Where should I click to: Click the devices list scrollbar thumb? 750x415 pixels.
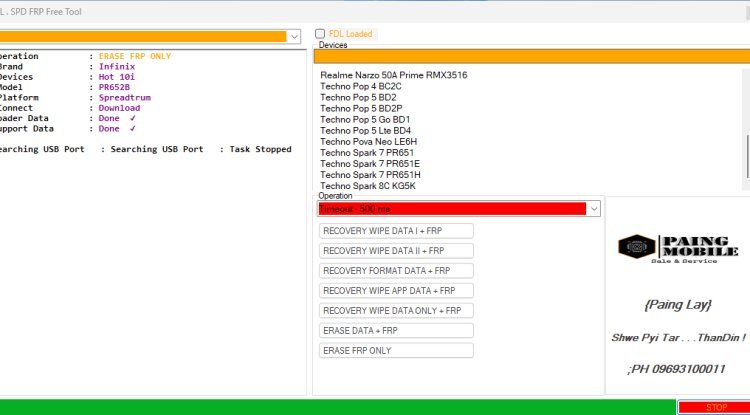click(747, 156)
